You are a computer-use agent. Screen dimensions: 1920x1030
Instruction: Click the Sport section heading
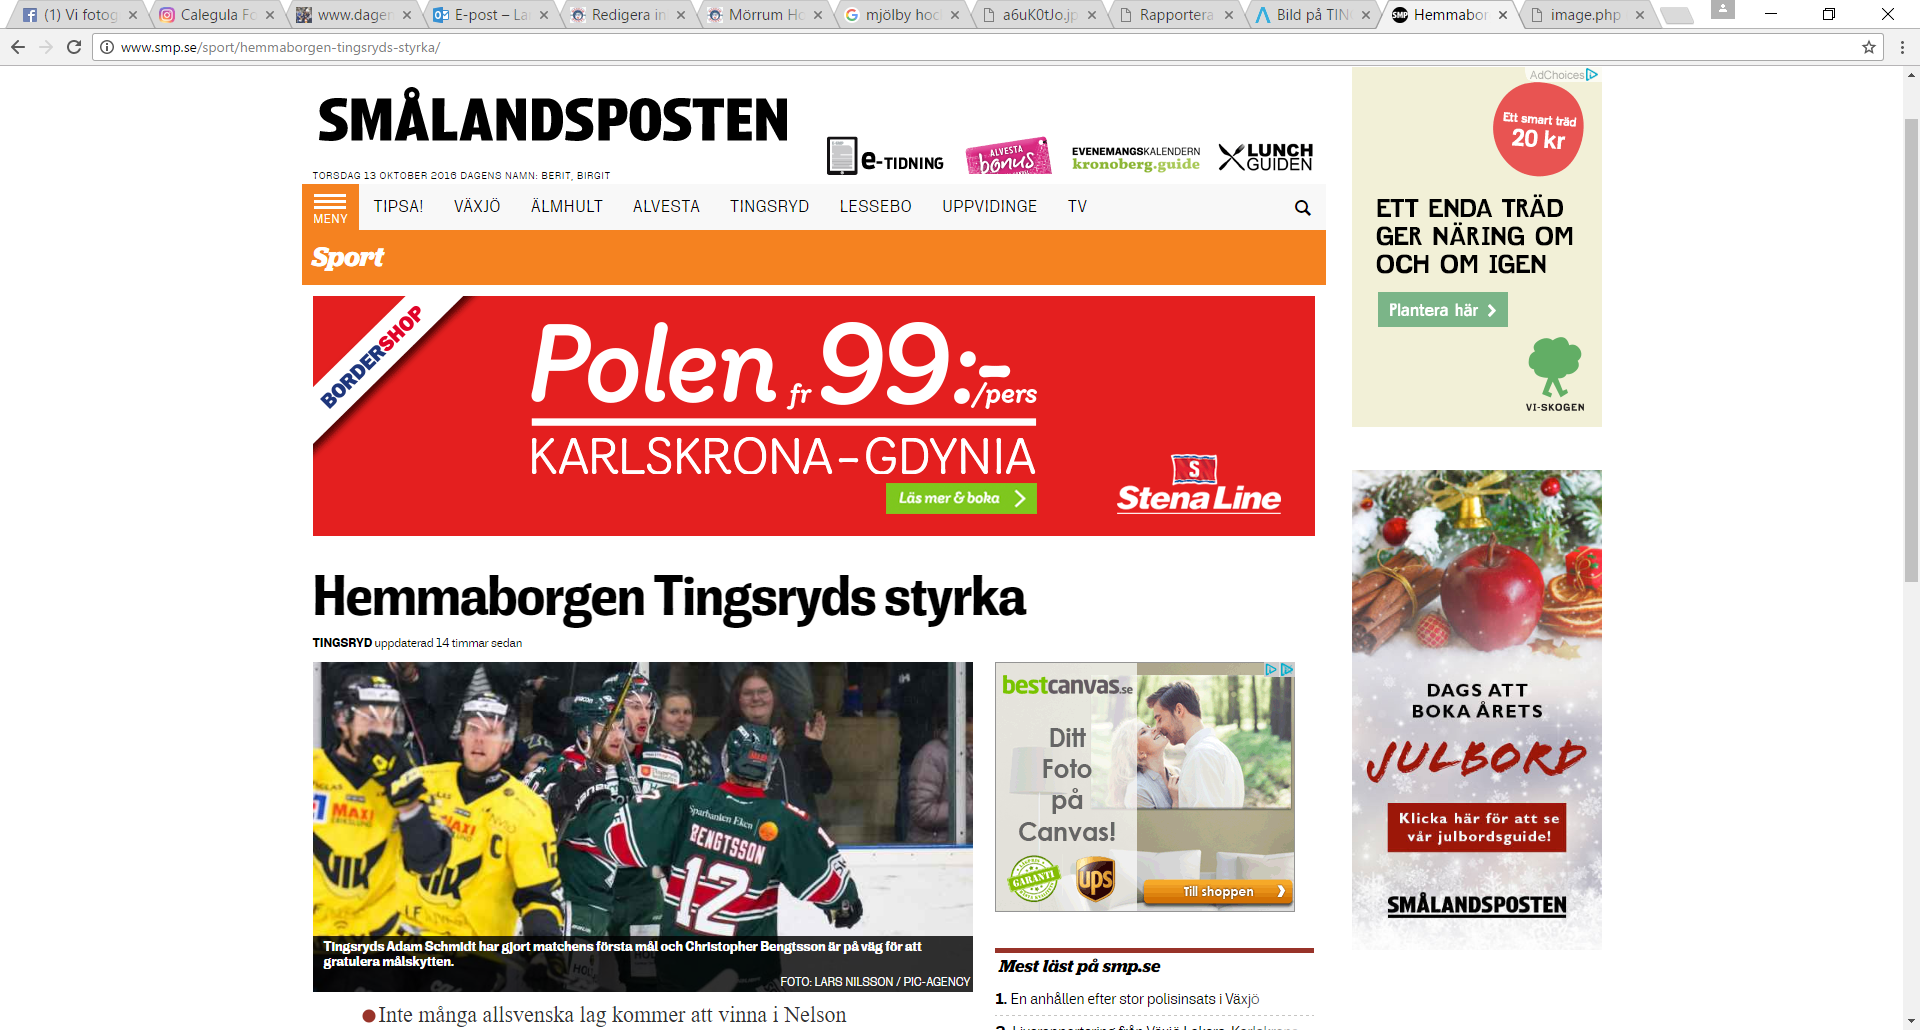pos(347,258)
